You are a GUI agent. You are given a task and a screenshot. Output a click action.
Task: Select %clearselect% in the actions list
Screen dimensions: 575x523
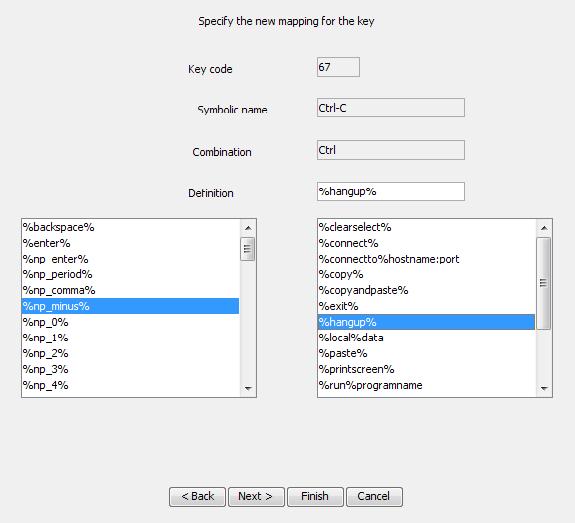pyautogui.click(x=426, y=227)
